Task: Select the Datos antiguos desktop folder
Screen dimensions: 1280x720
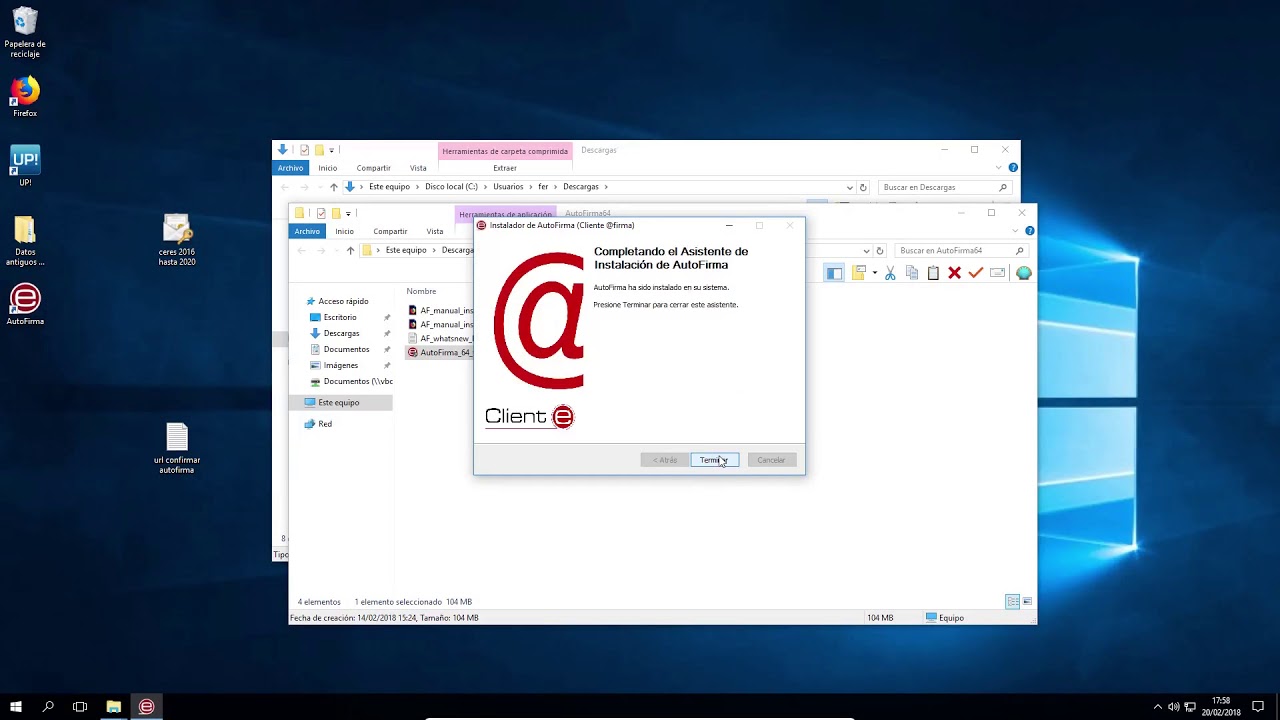Action: click(25, 241)
